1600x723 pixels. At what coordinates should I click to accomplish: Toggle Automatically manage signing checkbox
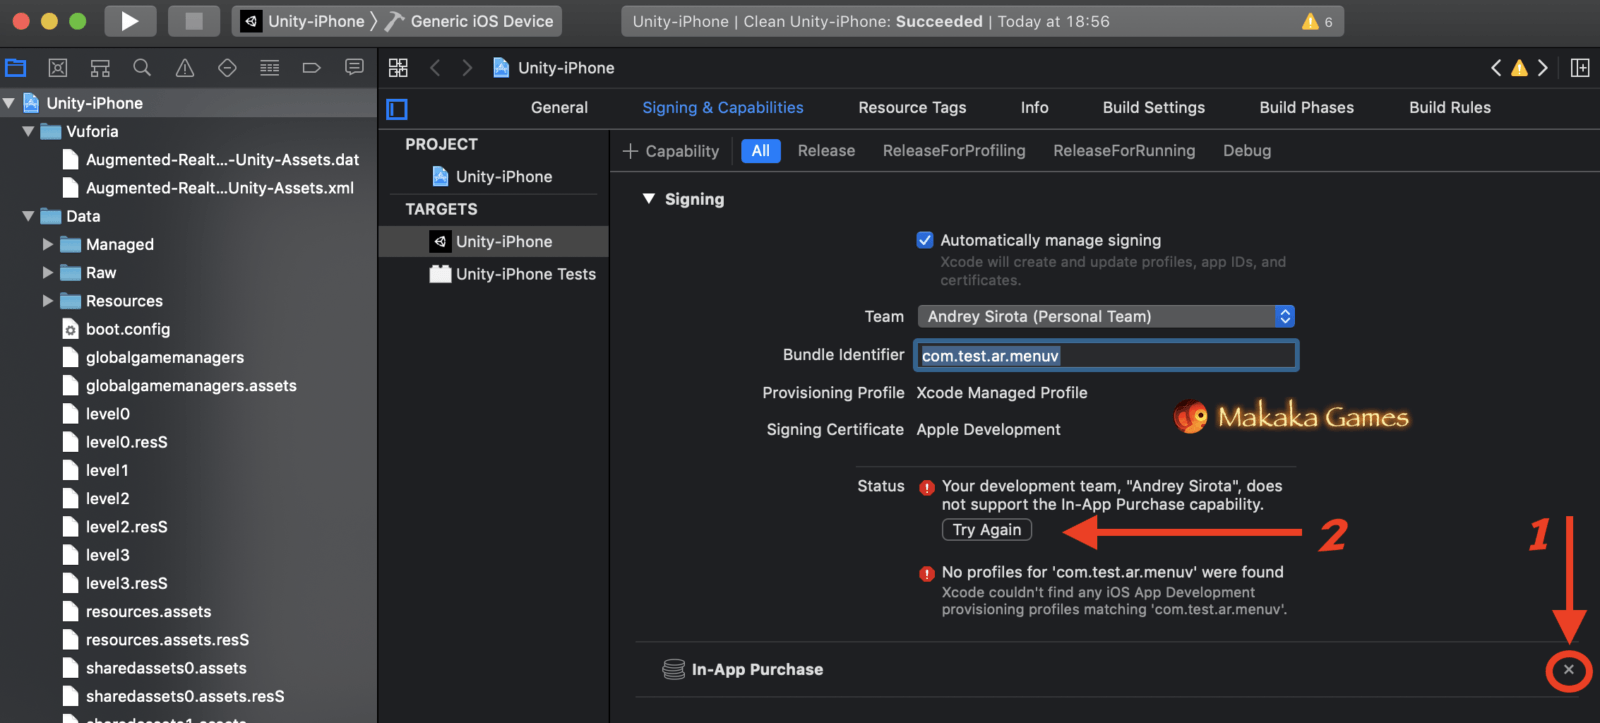coord(925,240)
